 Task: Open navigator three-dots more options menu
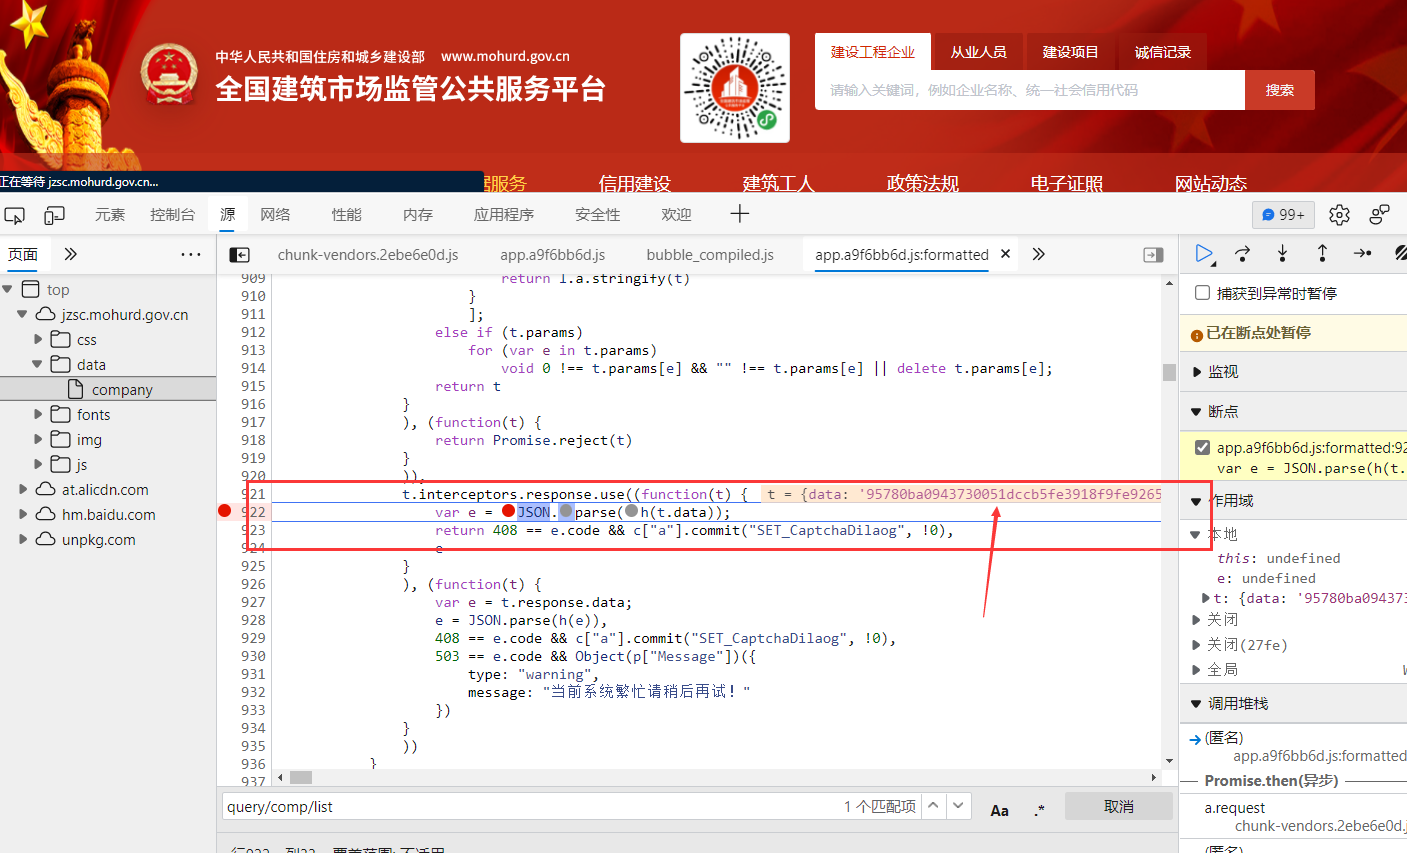tap(191, 254)
